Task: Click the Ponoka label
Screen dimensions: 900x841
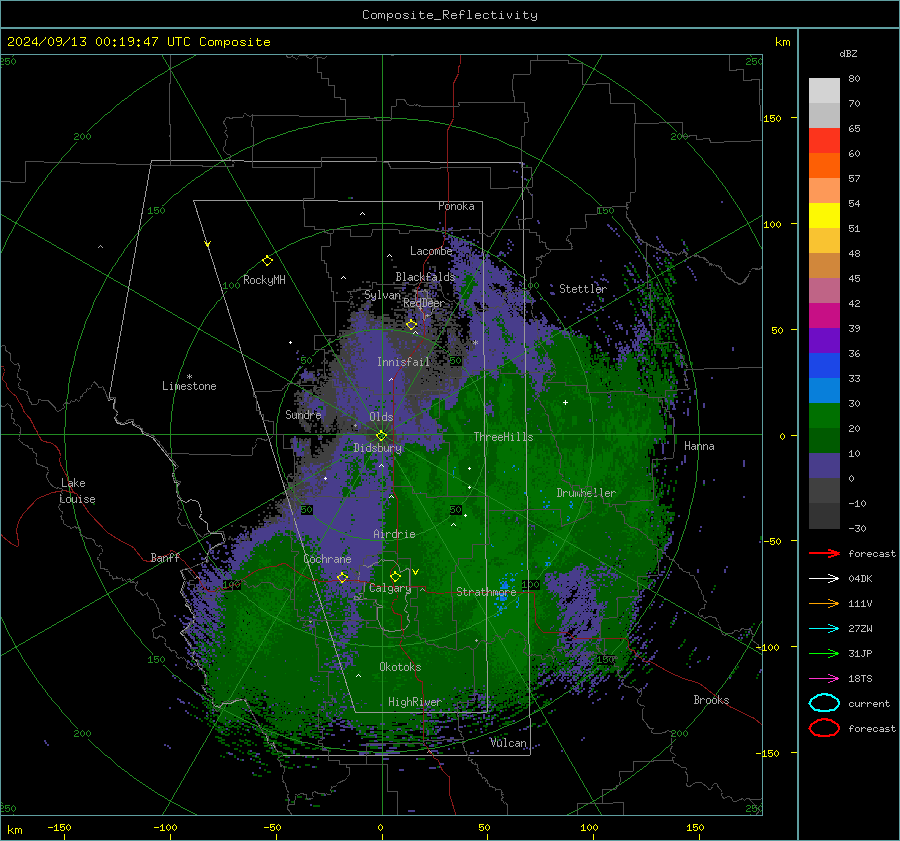Action: click(456, 206)
